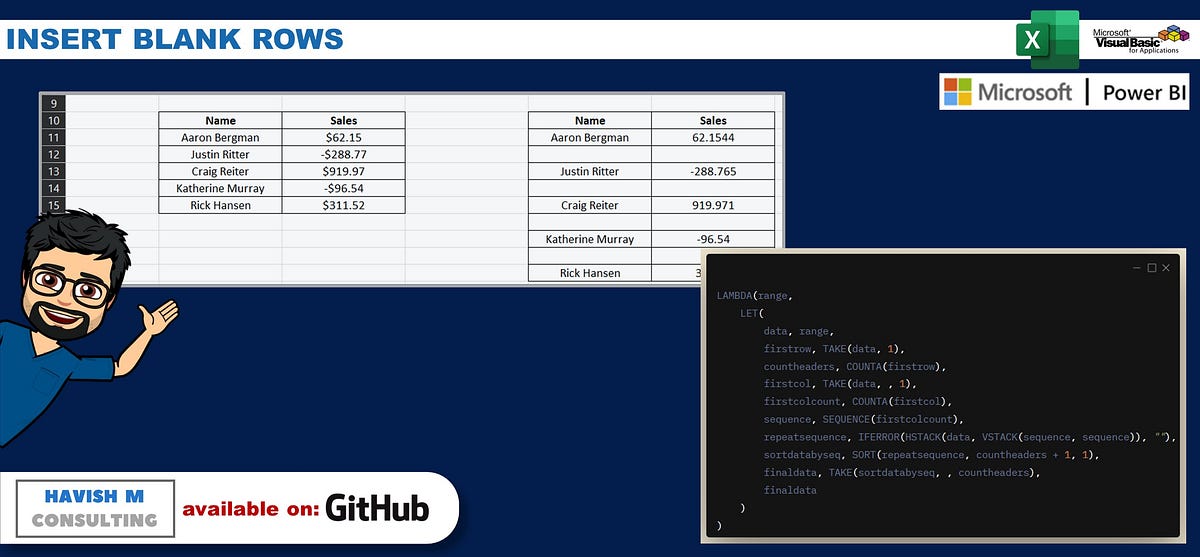Viewport: 1200px width, 557px height.
Task: Click the 'sequence, SEQUENCE(firstcolcount),' line
Action: [x=864, y=419]
